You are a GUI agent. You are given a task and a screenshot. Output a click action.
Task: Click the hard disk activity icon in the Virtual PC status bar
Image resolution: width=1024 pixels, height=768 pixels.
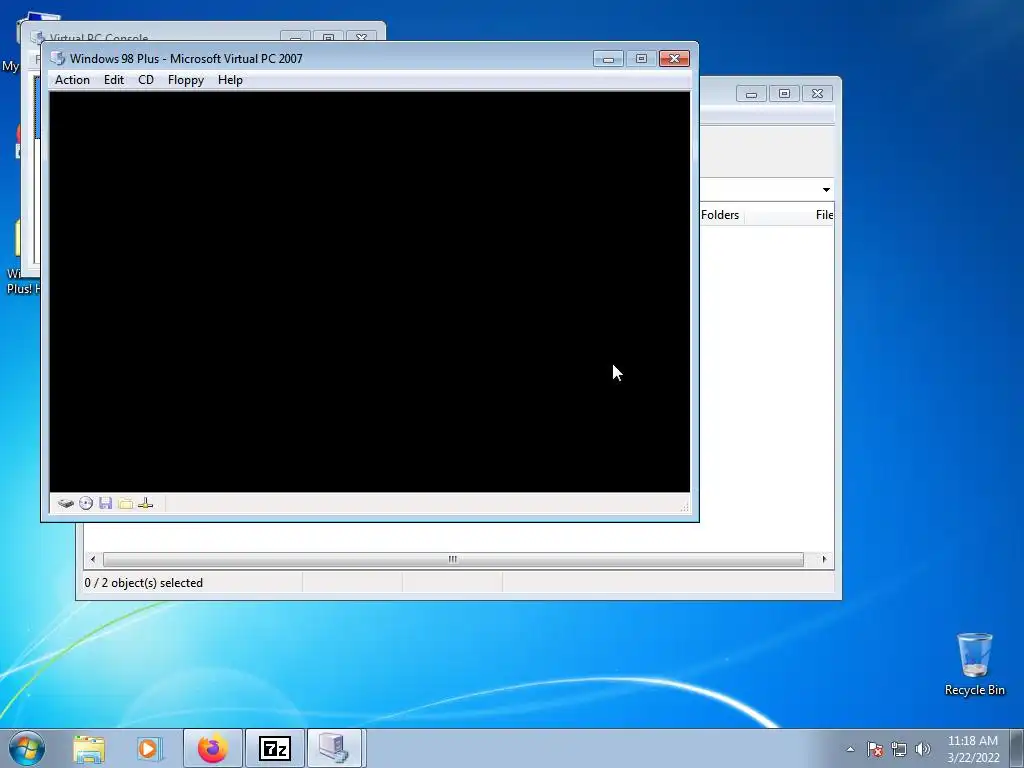[x=65, y=503]
